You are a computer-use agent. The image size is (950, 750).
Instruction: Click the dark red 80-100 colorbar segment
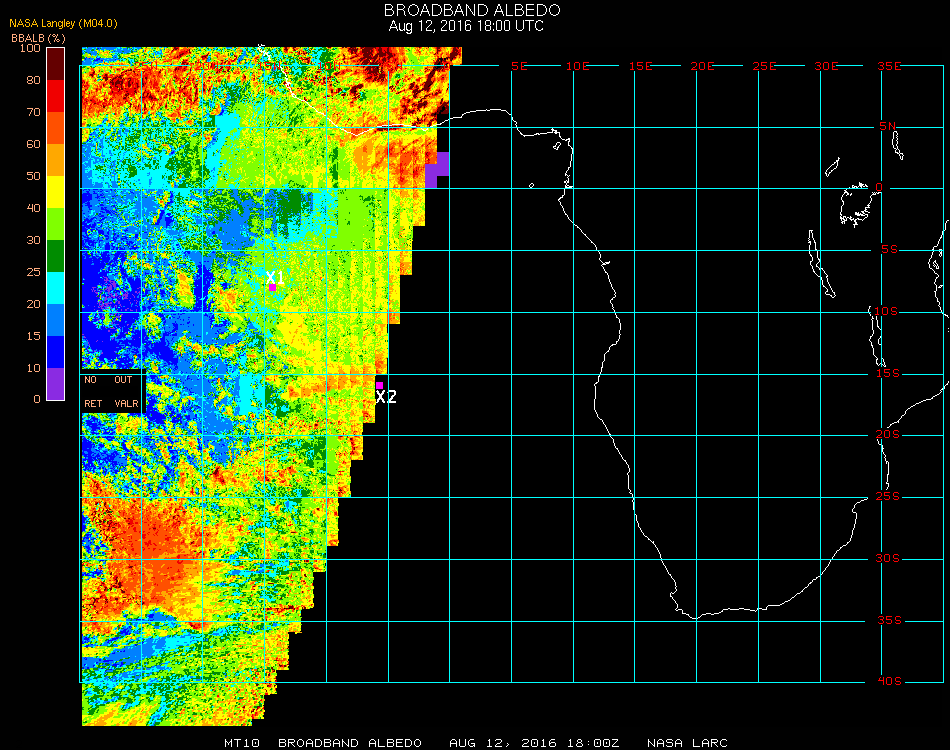coord(56,64)
